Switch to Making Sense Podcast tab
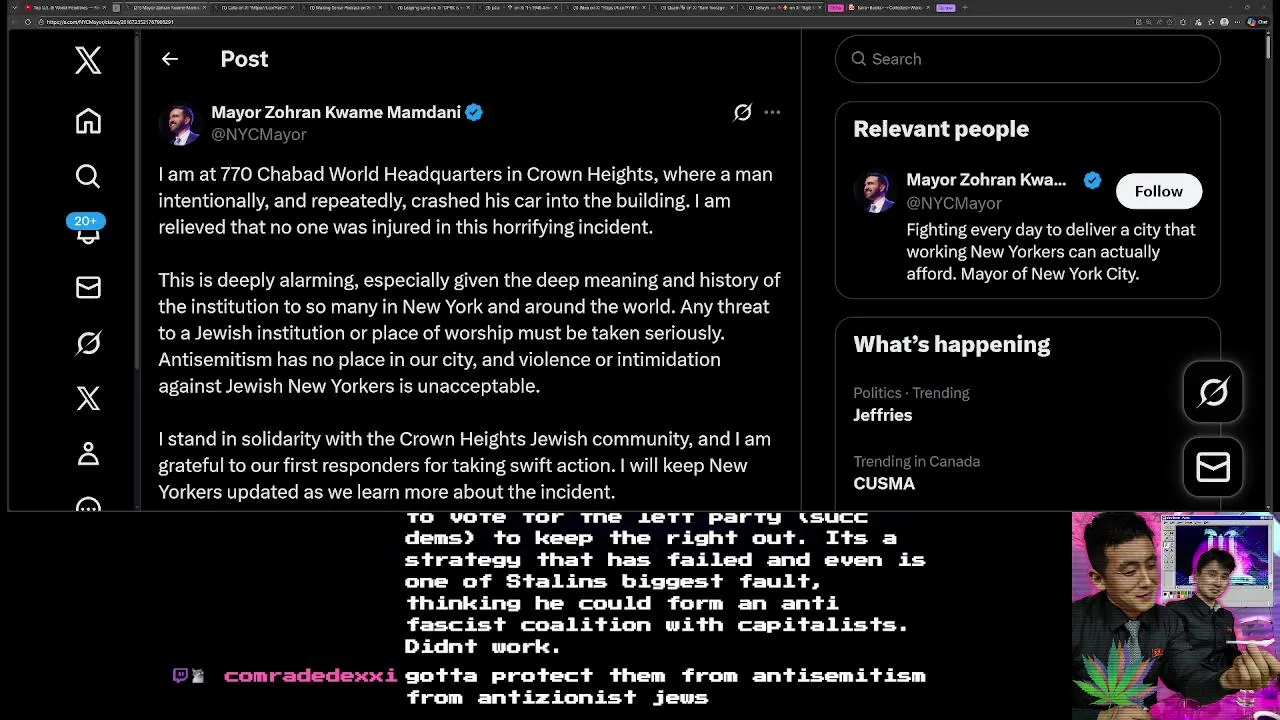This screenshot has height=720, width=1280. pos(340,8)
